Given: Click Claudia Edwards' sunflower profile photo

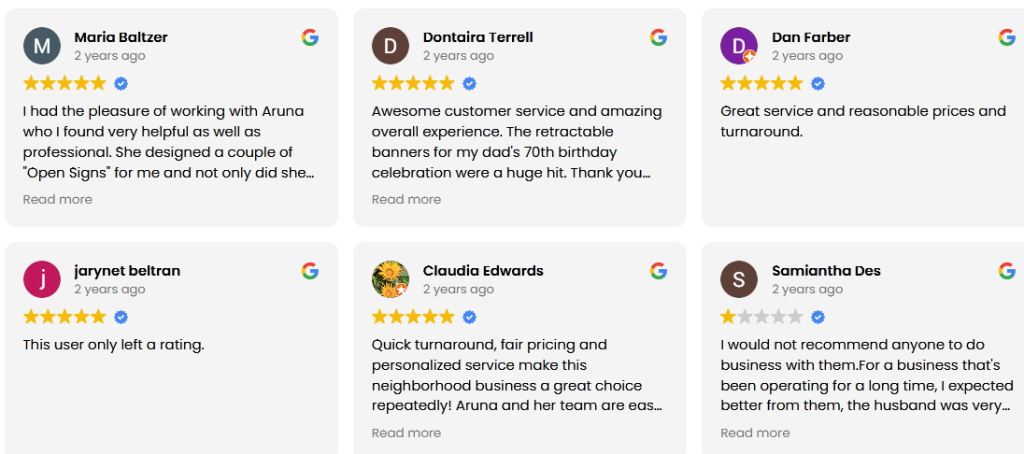Looking at the screenshot, I should (x=390, y=279).
